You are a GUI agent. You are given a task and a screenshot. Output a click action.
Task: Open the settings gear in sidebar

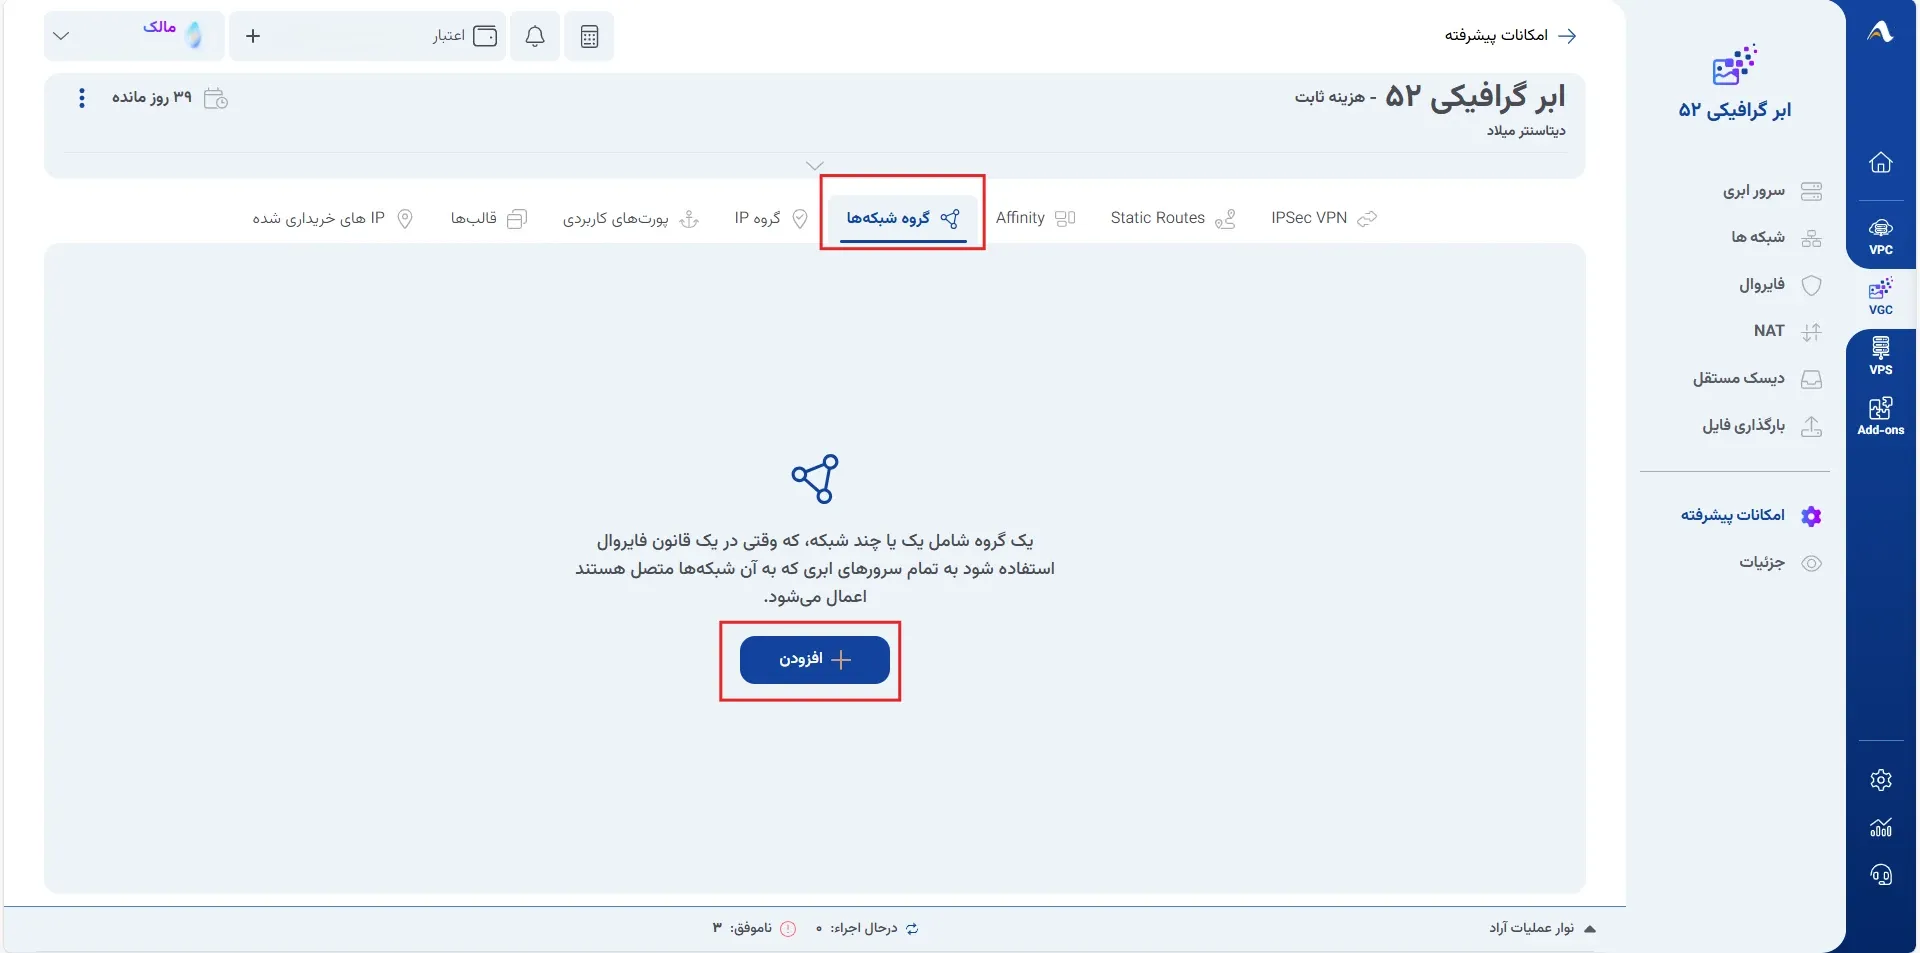click(1881, 780)
